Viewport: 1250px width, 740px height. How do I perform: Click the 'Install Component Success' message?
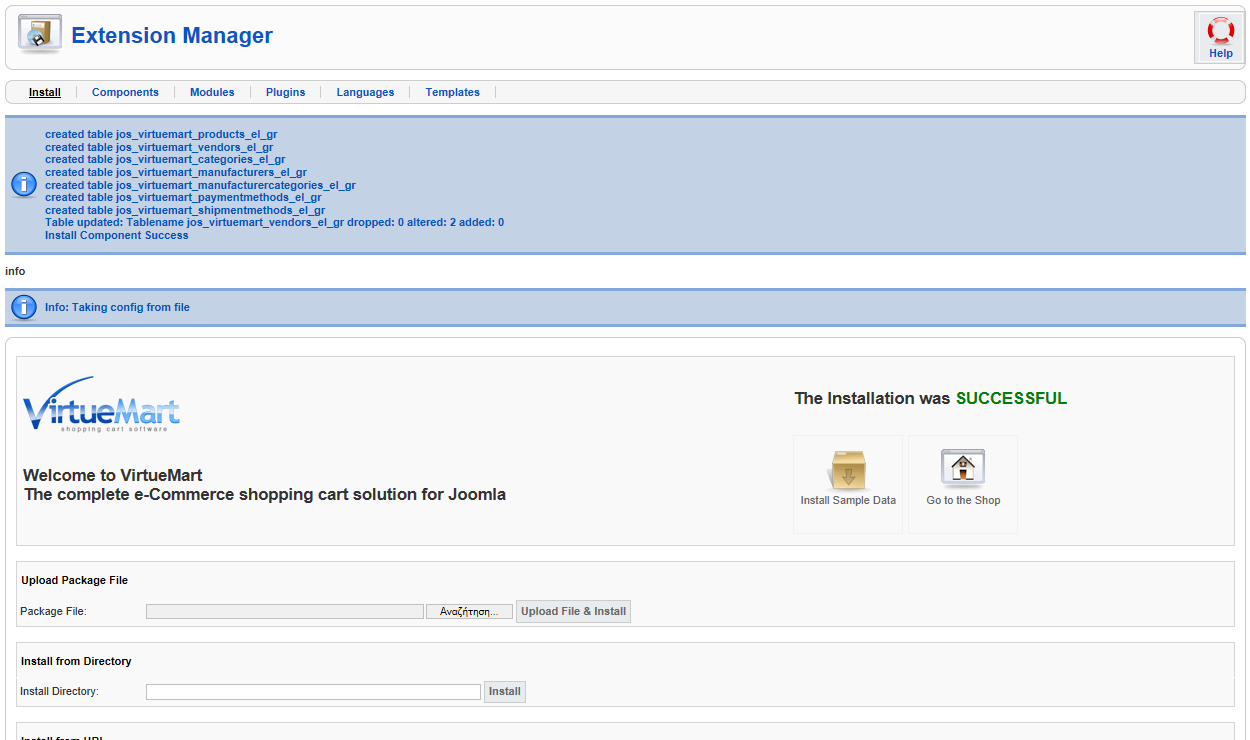pyautogui.click(x=116, y=235)
